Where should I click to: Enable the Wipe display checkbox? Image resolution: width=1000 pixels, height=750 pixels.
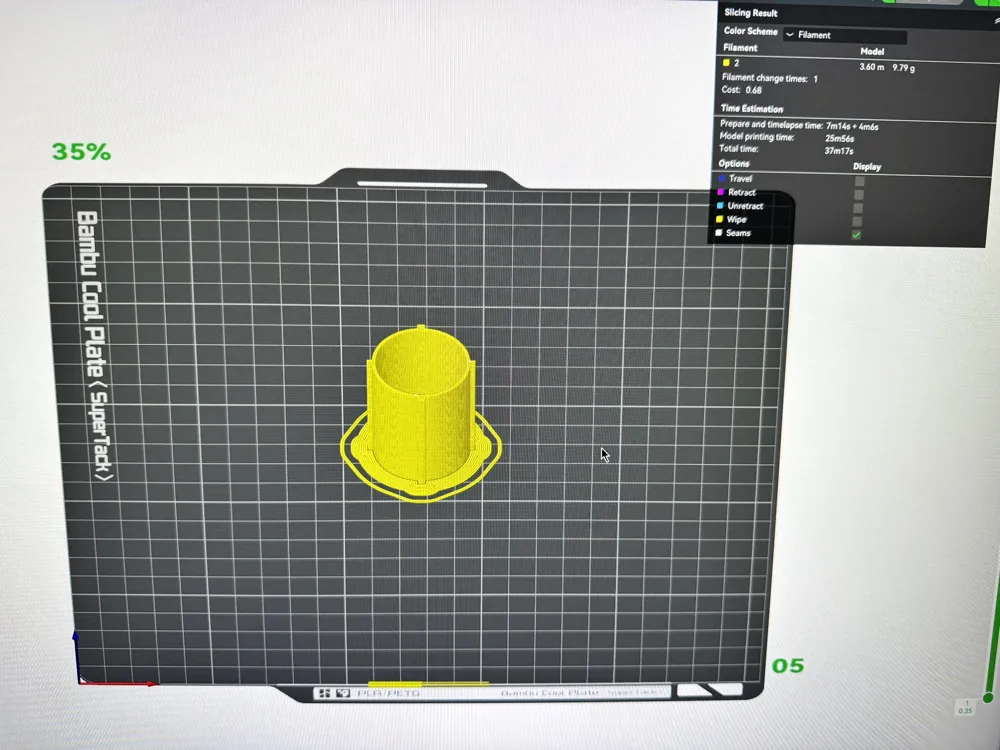tap(858, 221)
